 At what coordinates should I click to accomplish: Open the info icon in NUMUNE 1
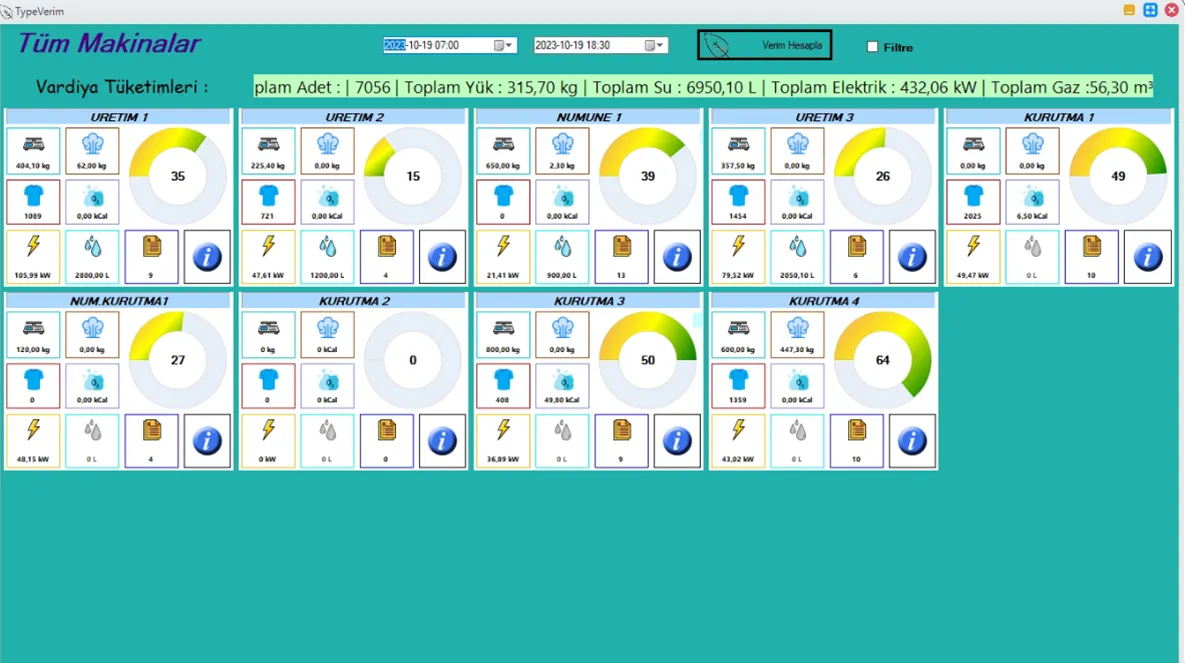coord(677,257)
